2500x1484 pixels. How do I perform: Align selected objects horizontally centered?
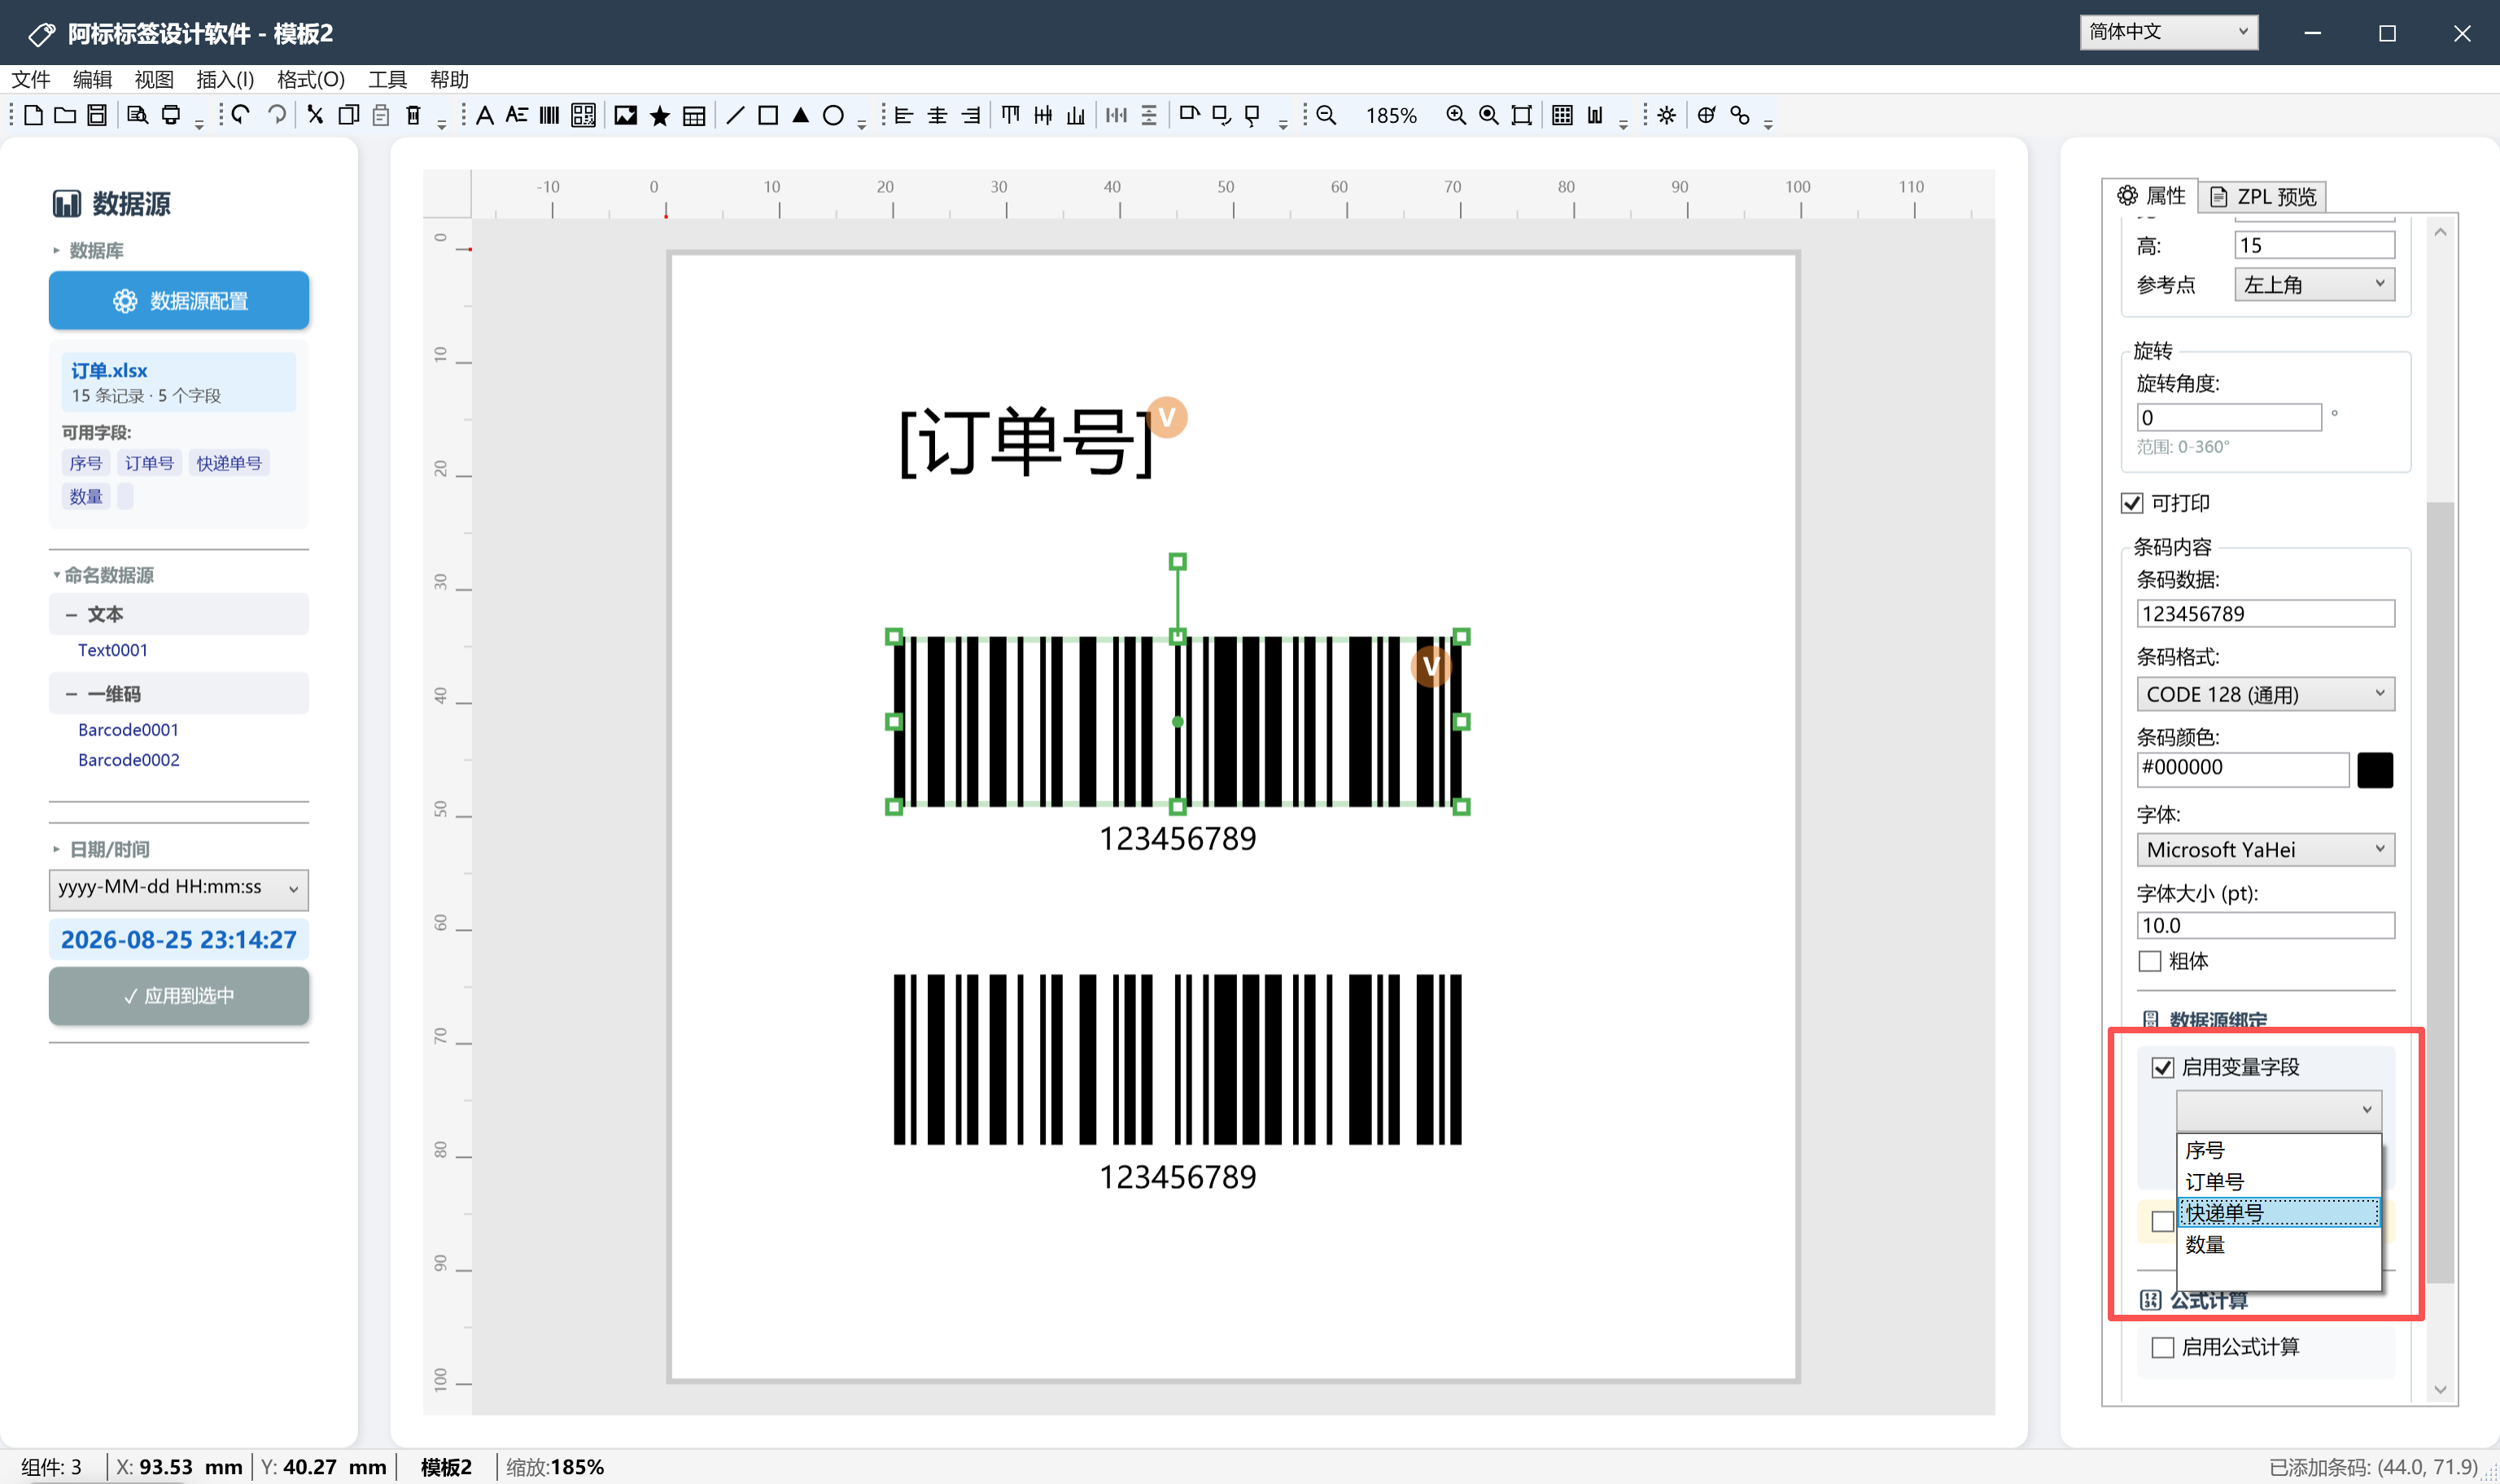click(x=937, y=116)
